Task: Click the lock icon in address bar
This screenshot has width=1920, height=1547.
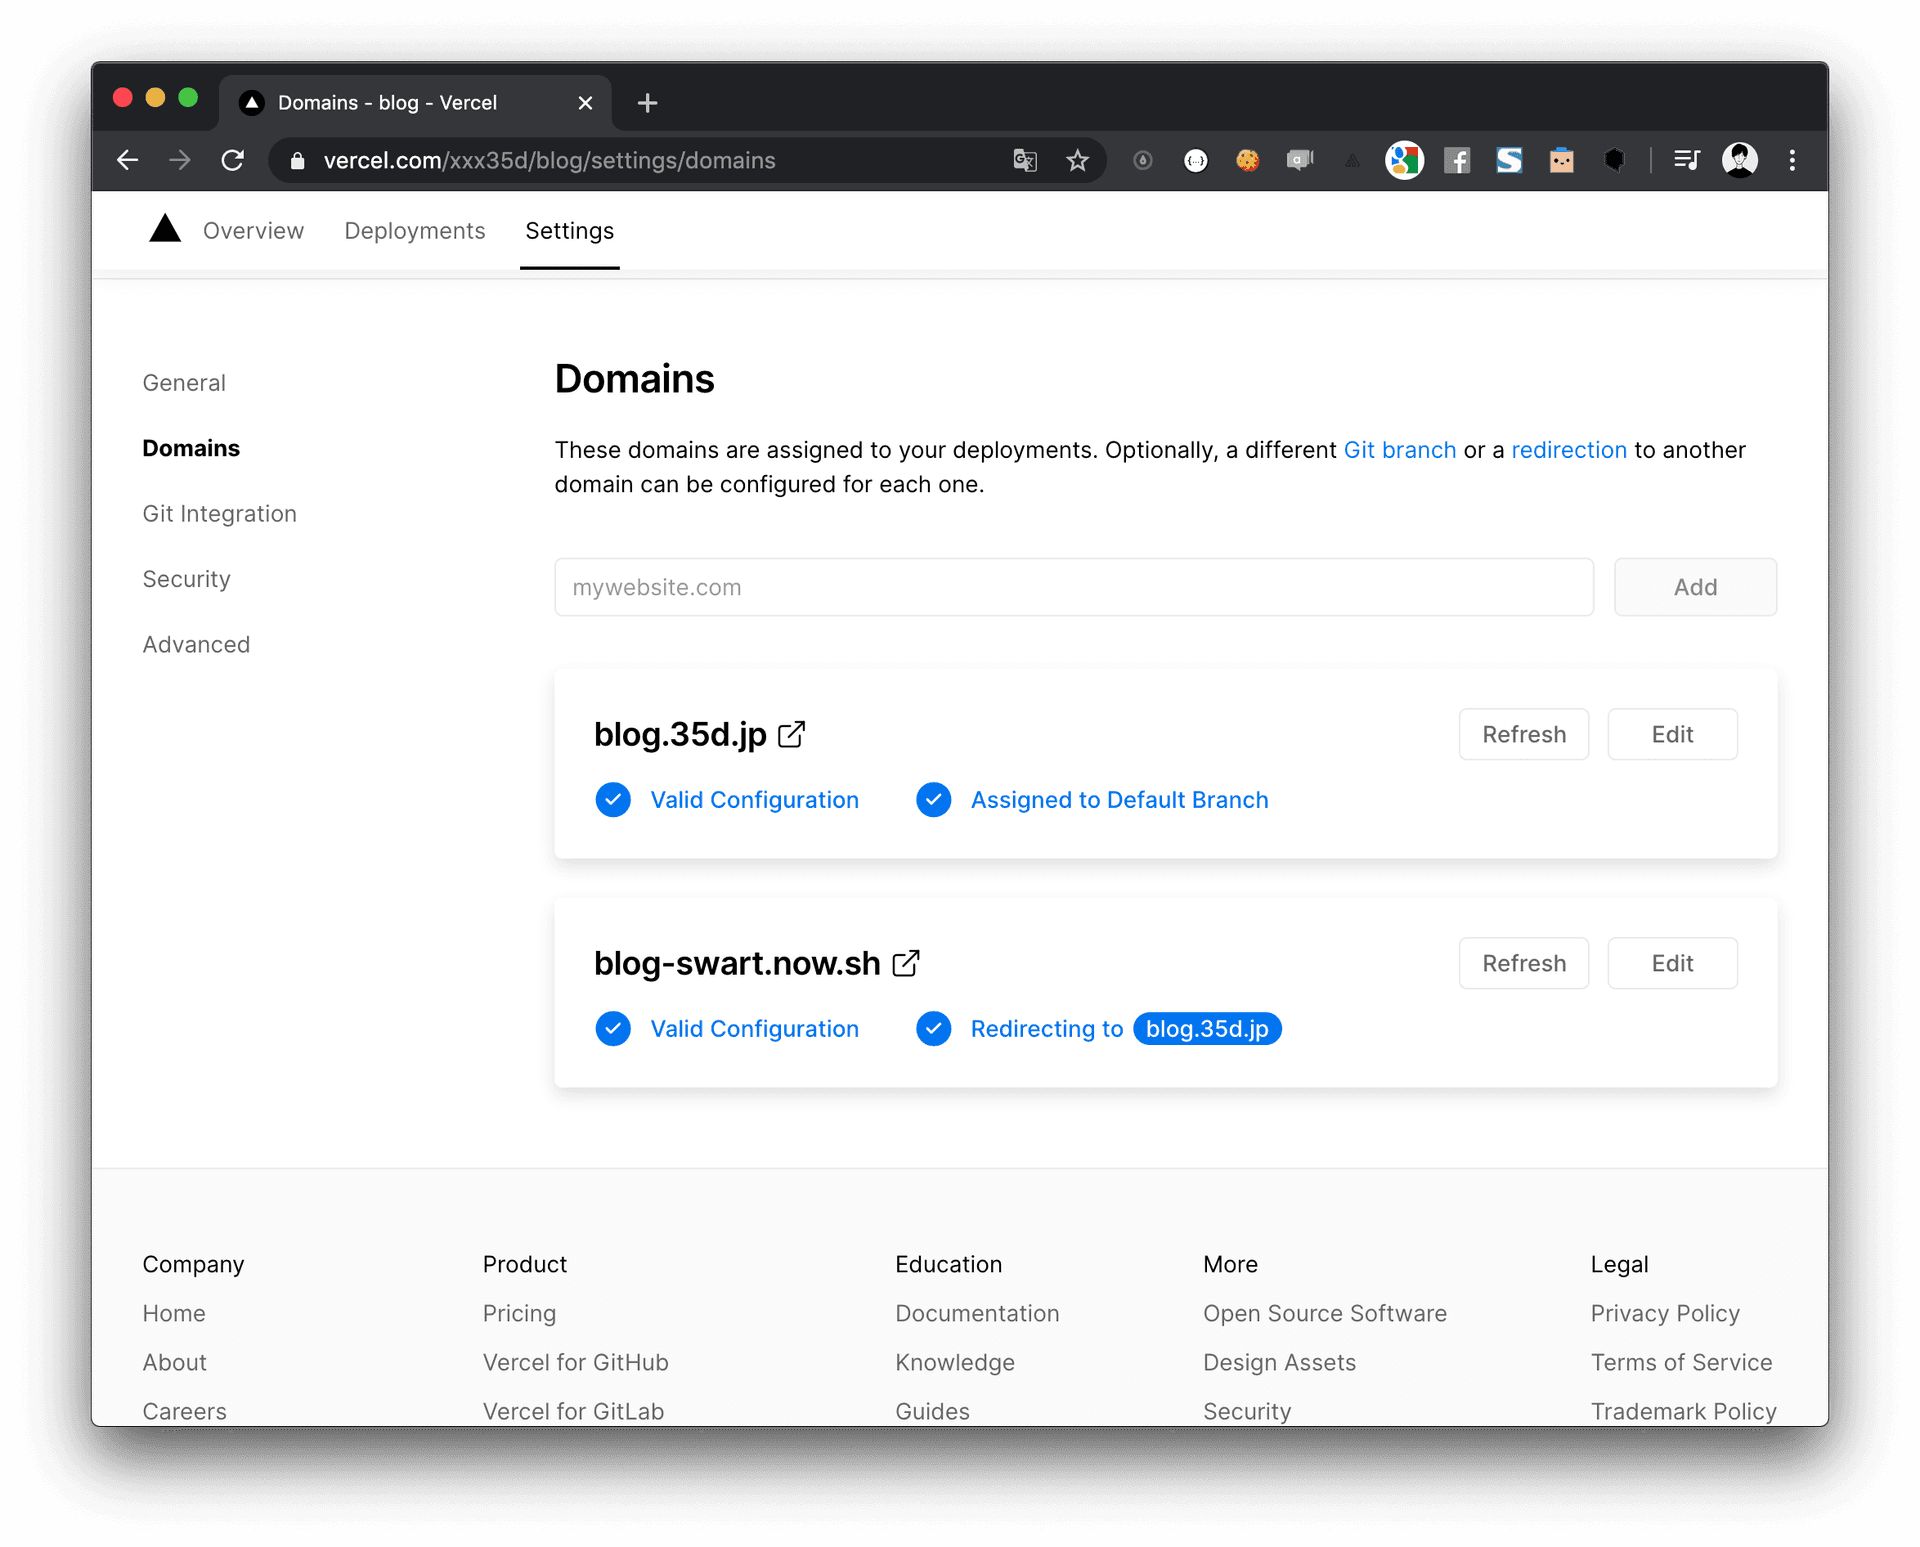Action: pyautogui.click(x=297, y=161)
